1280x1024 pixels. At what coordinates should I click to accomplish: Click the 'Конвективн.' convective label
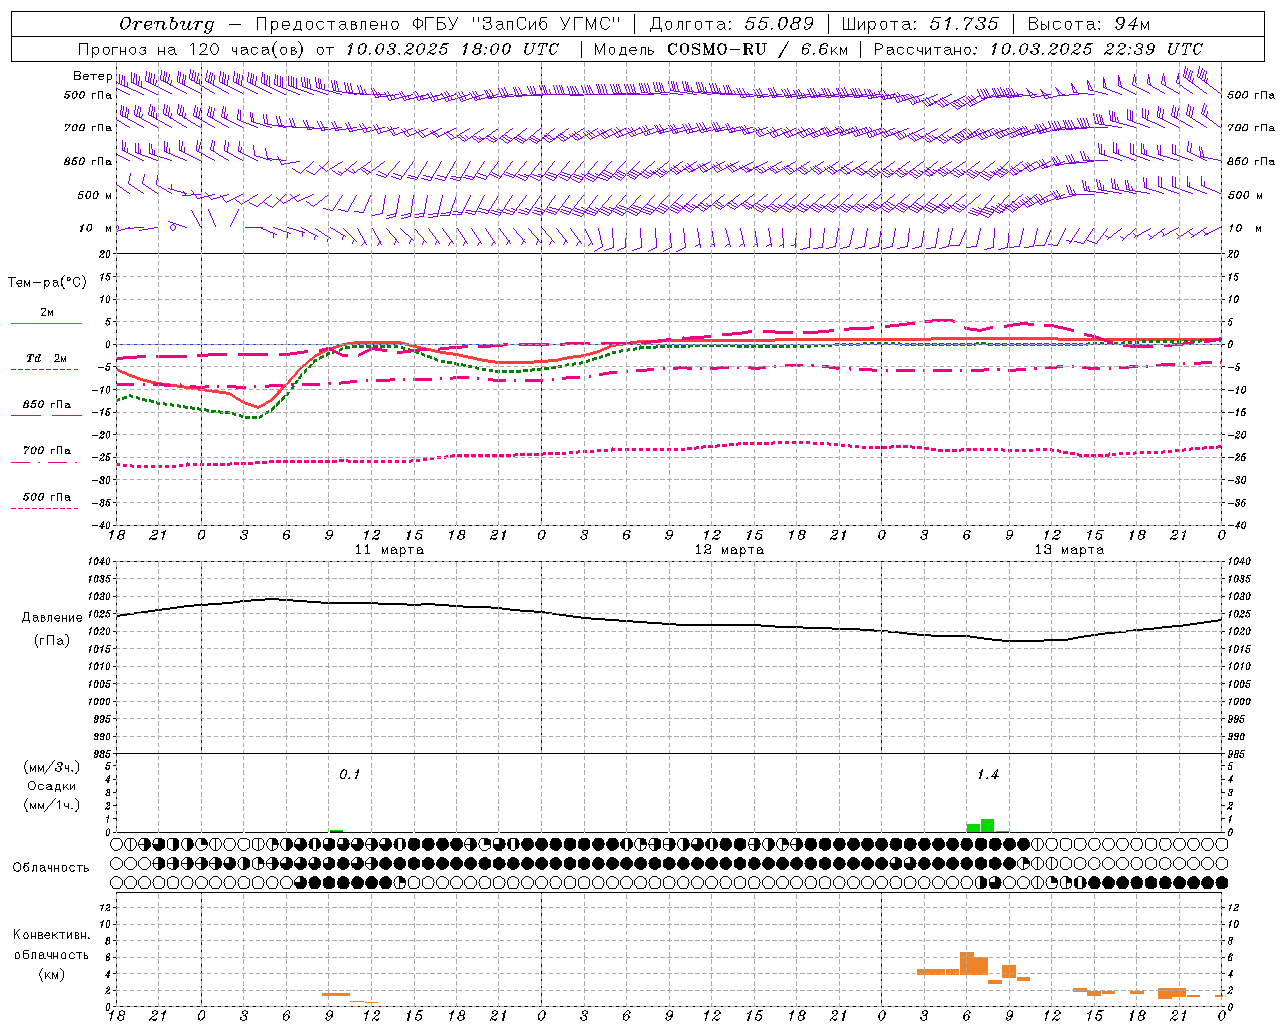(x=51, y=934)
